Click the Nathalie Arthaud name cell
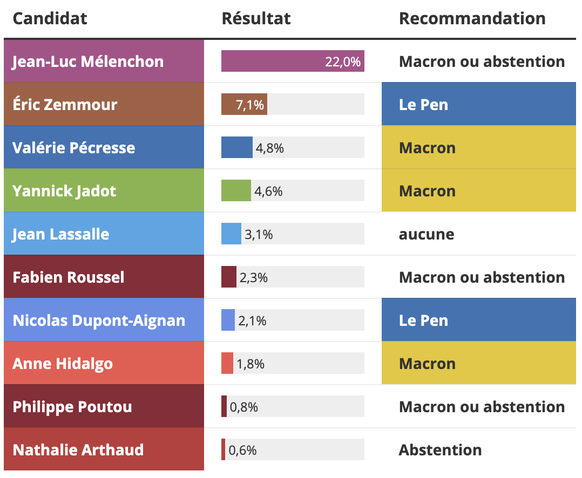The height and width of the screenshot is (478, 582). click(x=104, y=449)
